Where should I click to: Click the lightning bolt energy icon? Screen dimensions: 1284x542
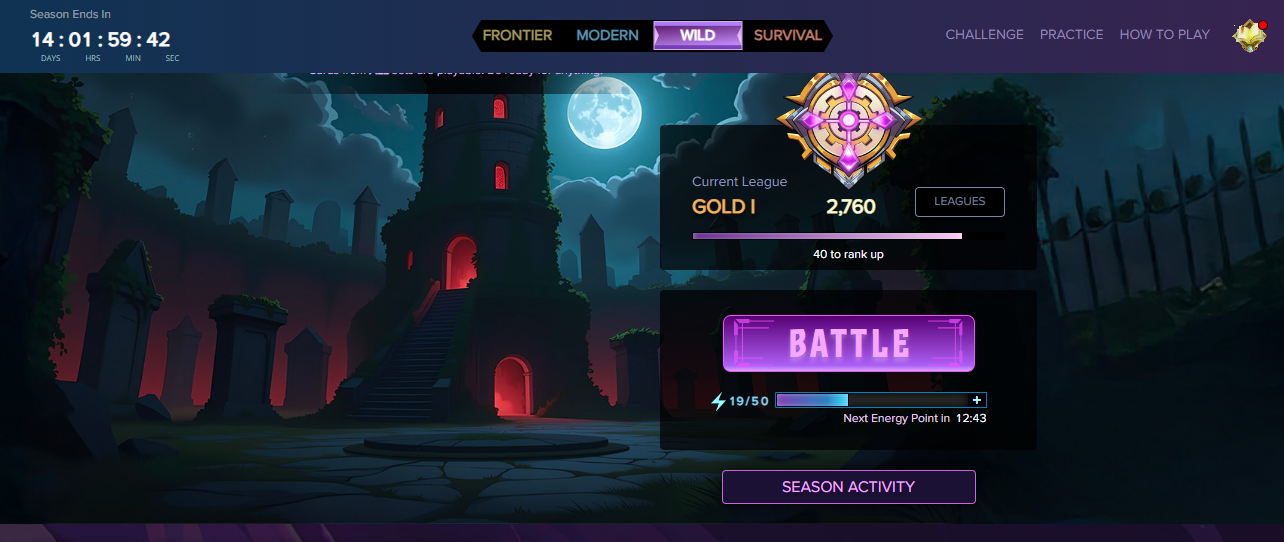718,401
